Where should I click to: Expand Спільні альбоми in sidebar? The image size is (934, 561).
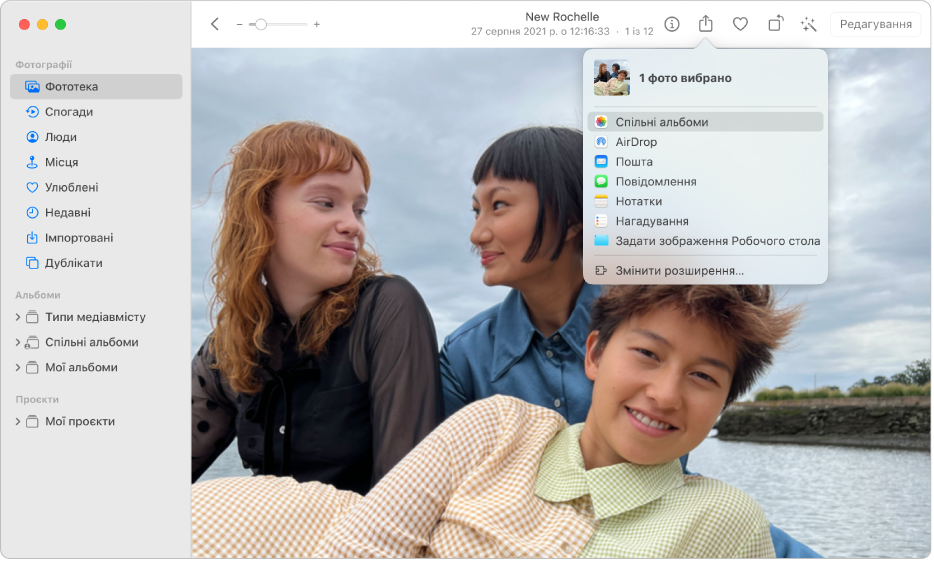(x=17, y=342)
